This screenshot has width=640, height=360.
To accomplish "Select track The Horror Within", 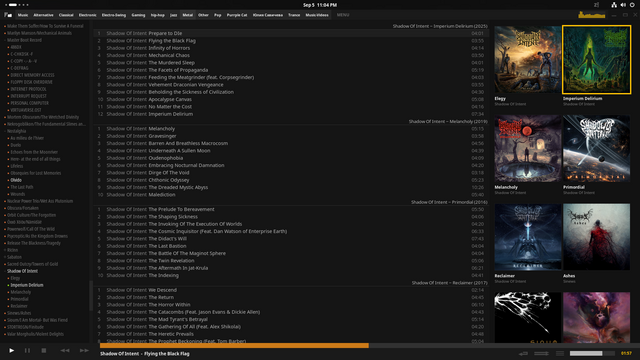I will [x=291, y=305].
